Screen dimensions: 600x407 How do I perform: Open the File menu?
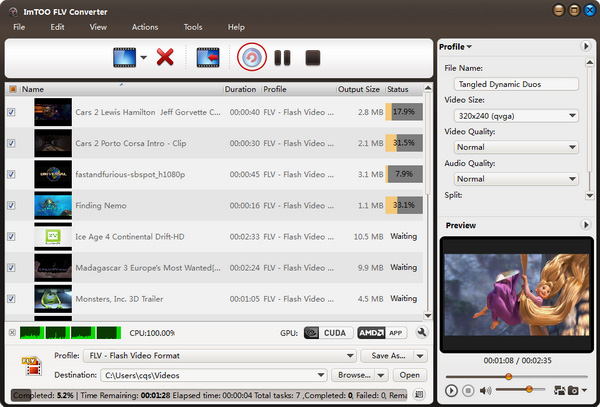[19, 27]
